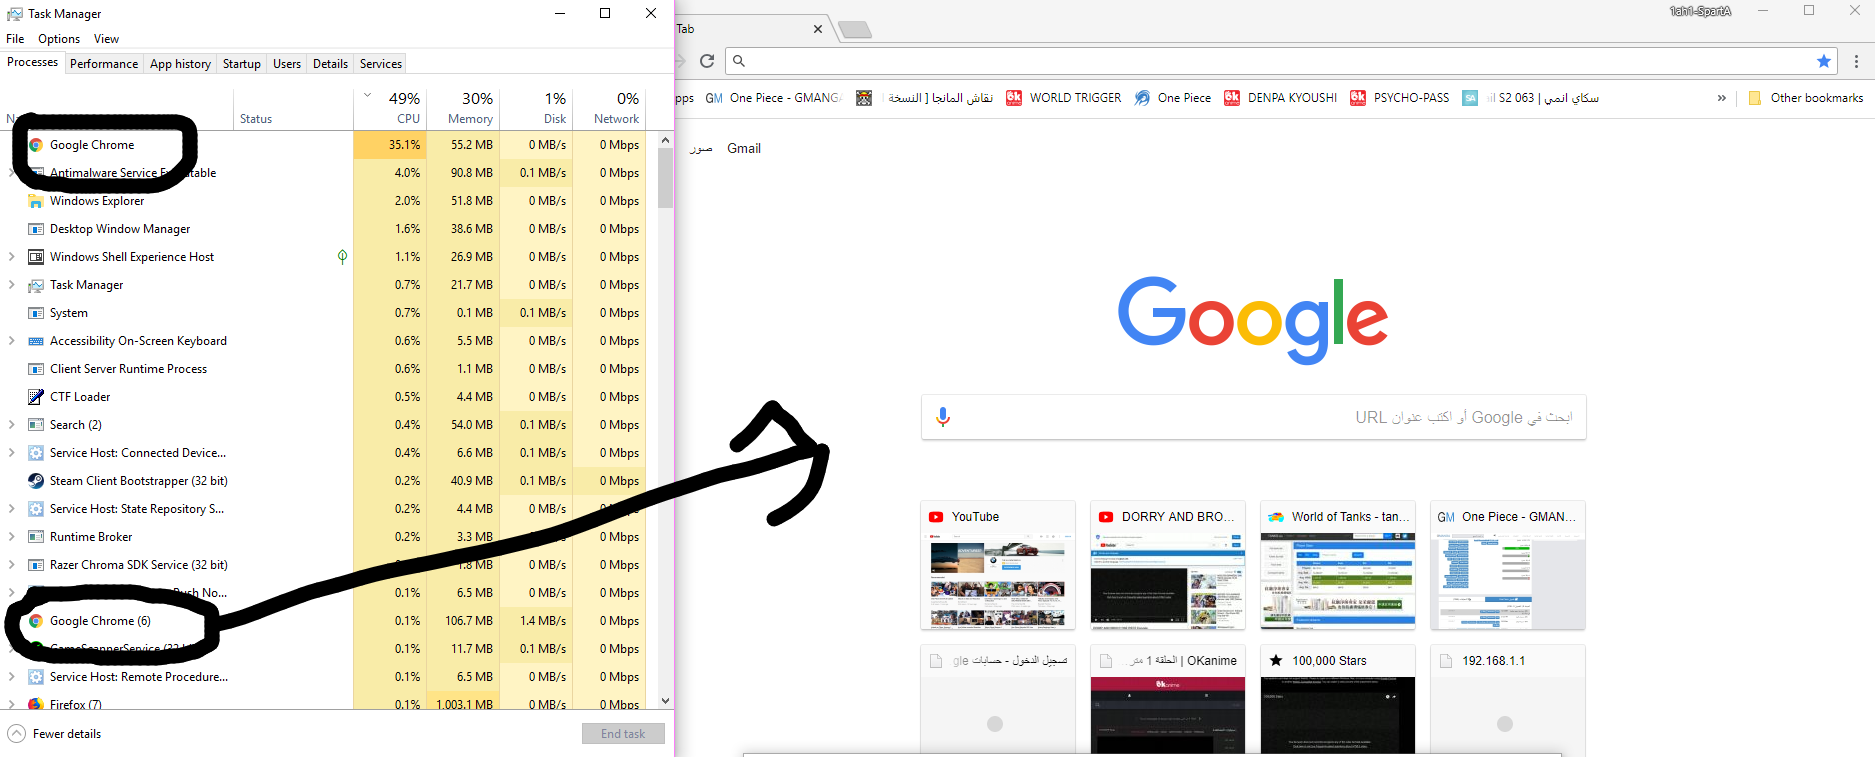Viewport: 1875px width, 757px height.
Task: Sort processes by Network column
Action: click(609, 108)
